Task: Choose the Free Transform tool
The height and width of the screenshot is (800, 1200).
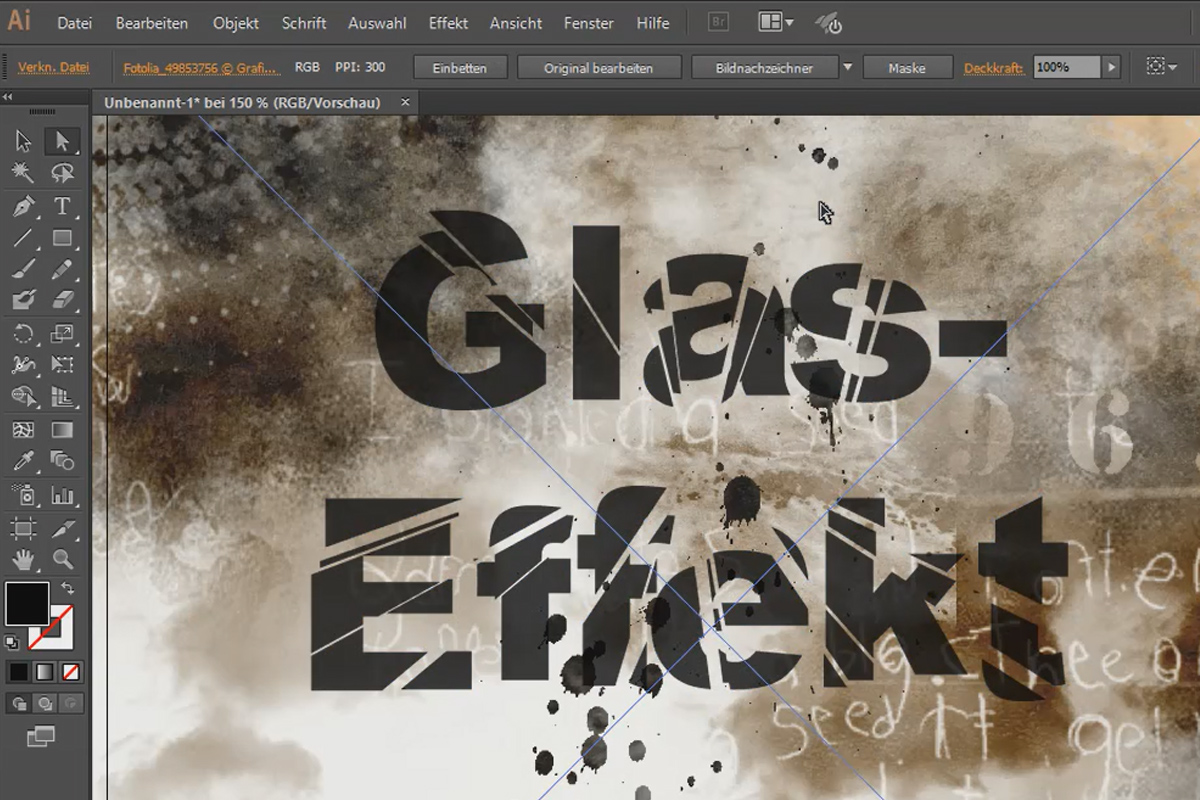Action: point(62,365)
